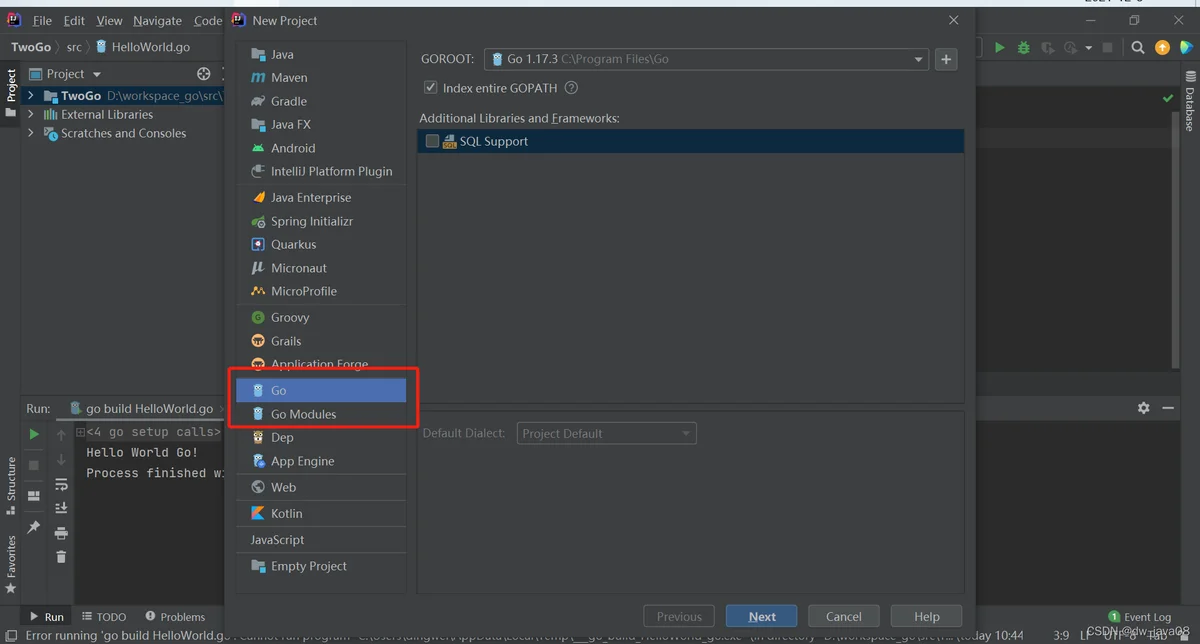Select Go Modules project type
1200x644 pixels.
(303, 414)
